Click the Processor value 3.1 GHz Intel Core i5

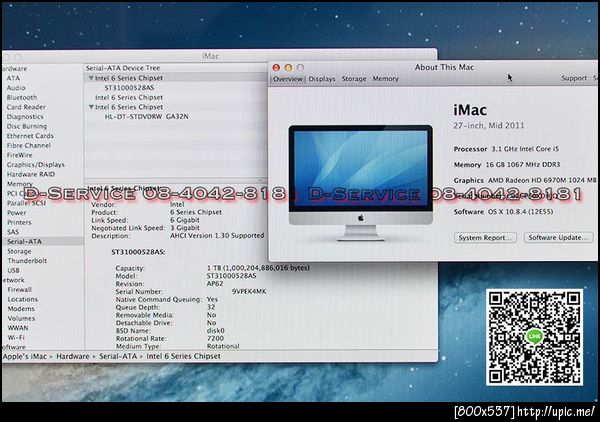(x=525, y=149)
